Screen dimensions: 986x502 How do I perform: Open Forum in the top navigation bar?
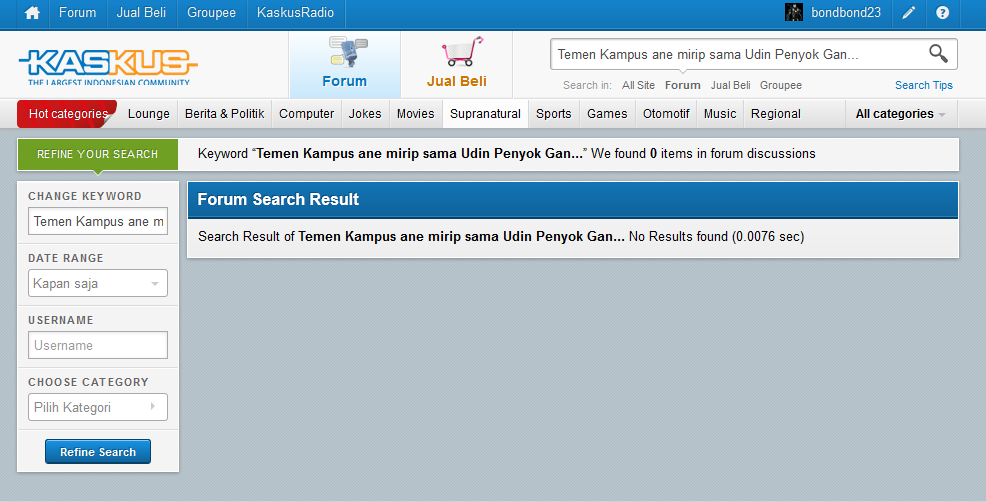(x=77, y=13)
